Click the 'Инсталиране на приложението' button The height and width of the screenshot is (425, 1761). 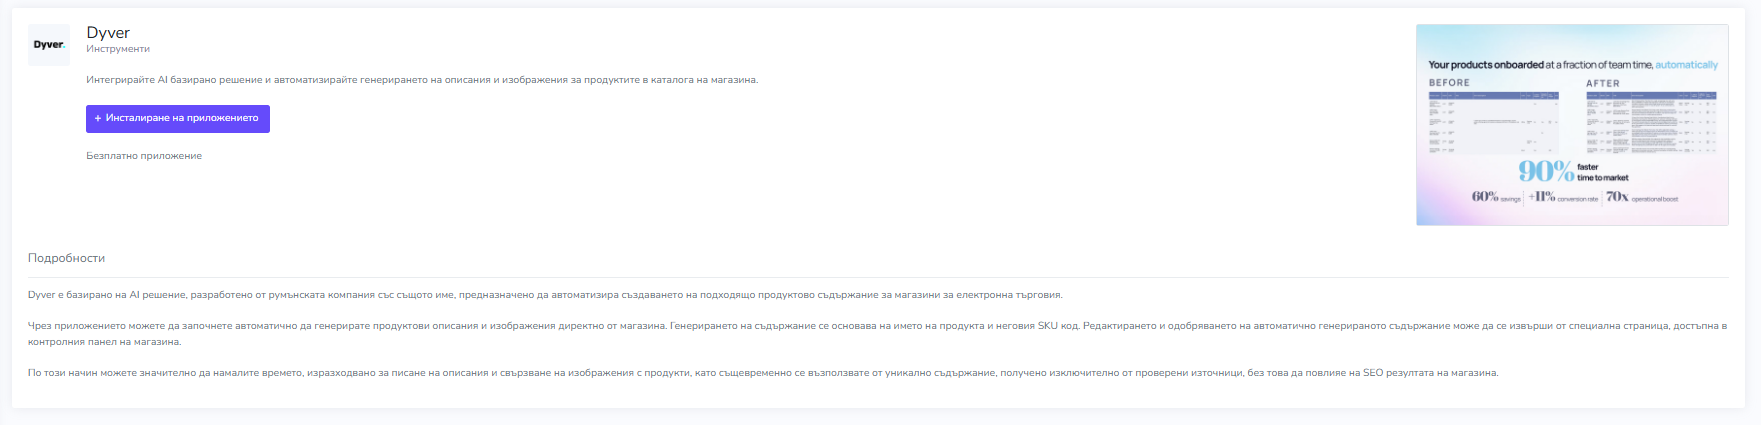tap(178, 119)
